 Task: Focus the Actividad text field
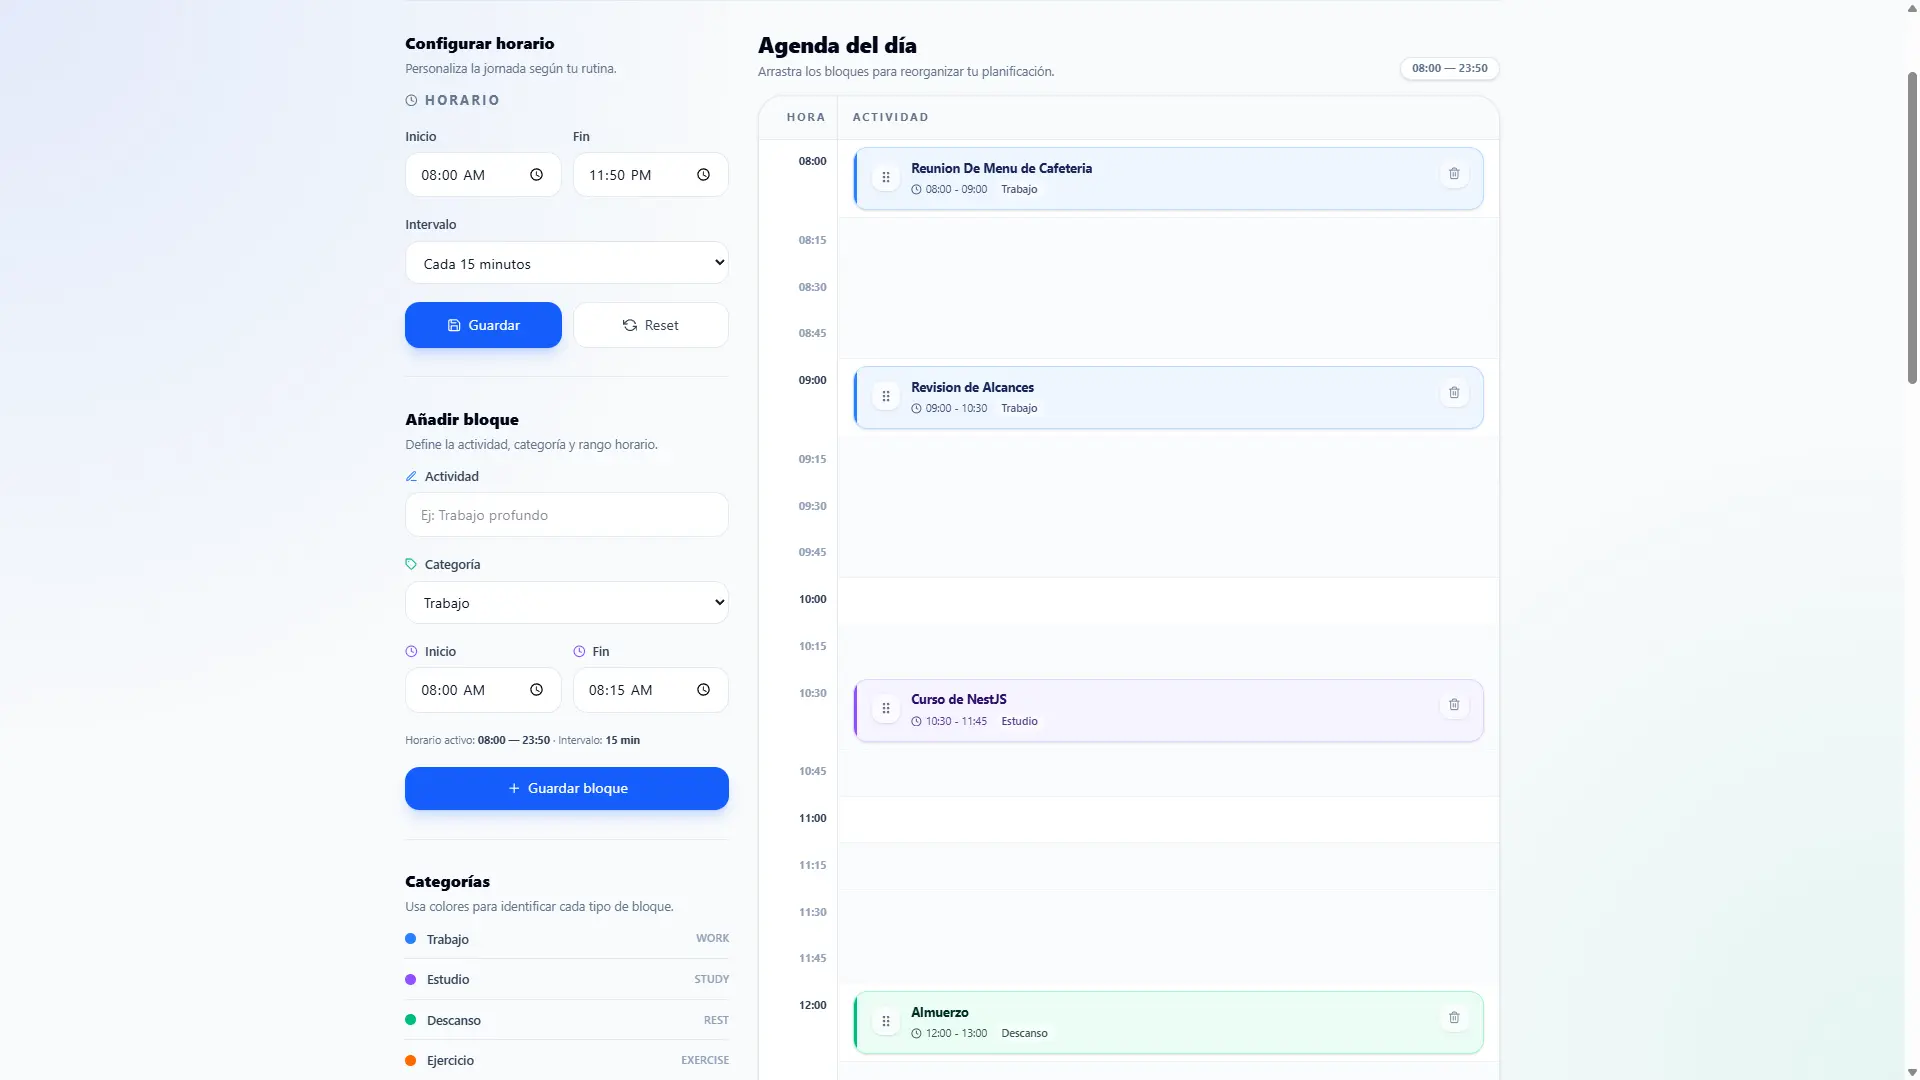click(567, 515)
